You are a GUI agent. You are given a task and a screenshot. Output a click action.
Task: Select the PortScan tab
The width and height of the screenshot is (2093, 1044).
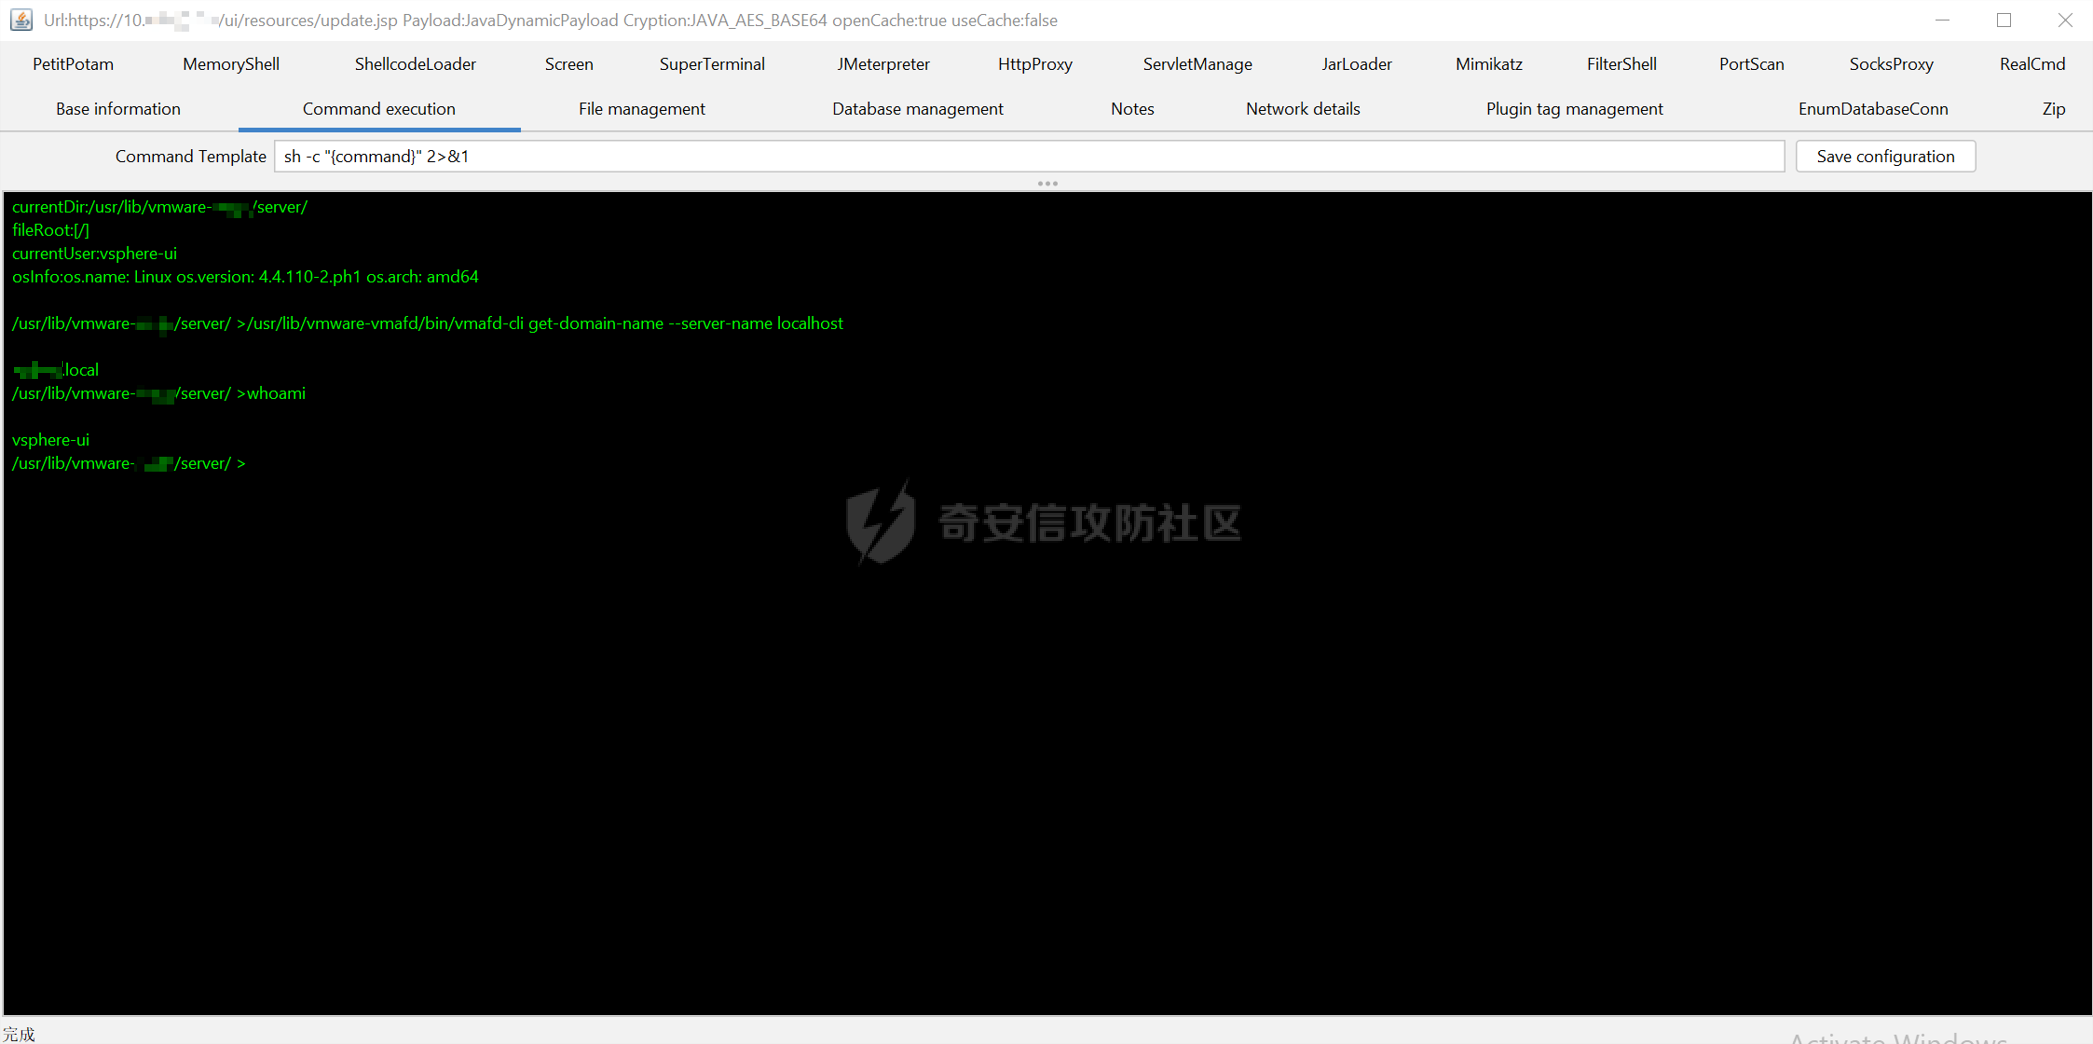(1751, 64)
